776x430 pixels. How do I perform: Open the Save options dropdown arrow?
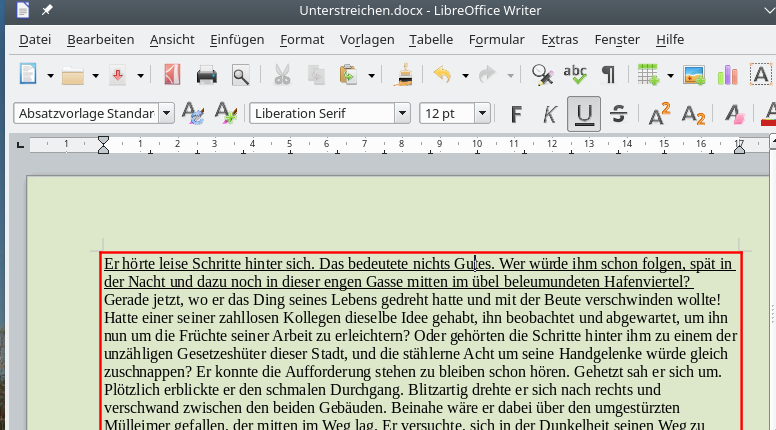click(x=140, y=76)
